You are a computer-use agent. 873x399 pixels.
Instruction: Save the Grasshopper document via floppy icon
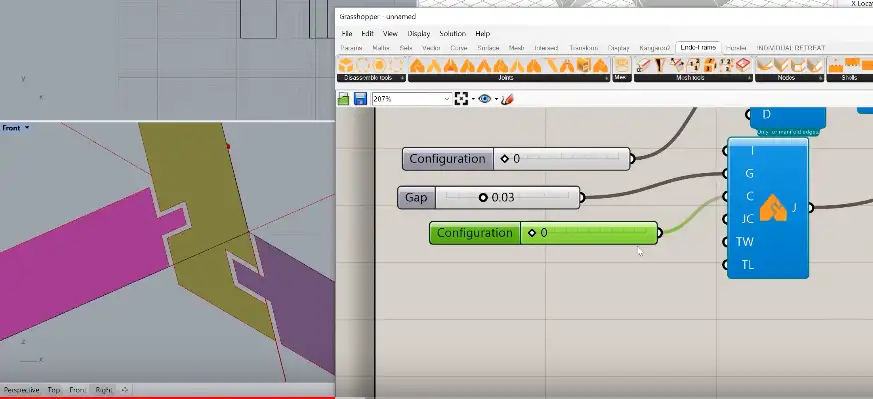coord(360,99)
